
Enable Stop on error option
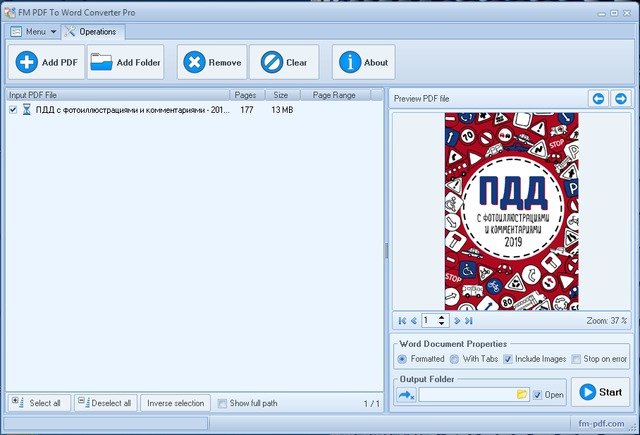click(x=576, y=359)
